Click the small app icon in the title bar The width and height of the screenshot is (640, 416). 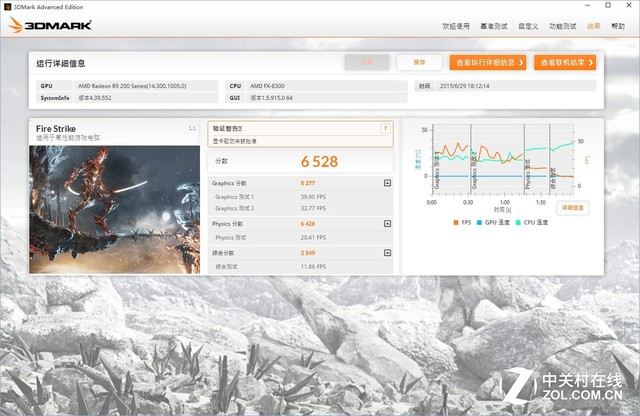click(8, 5)
